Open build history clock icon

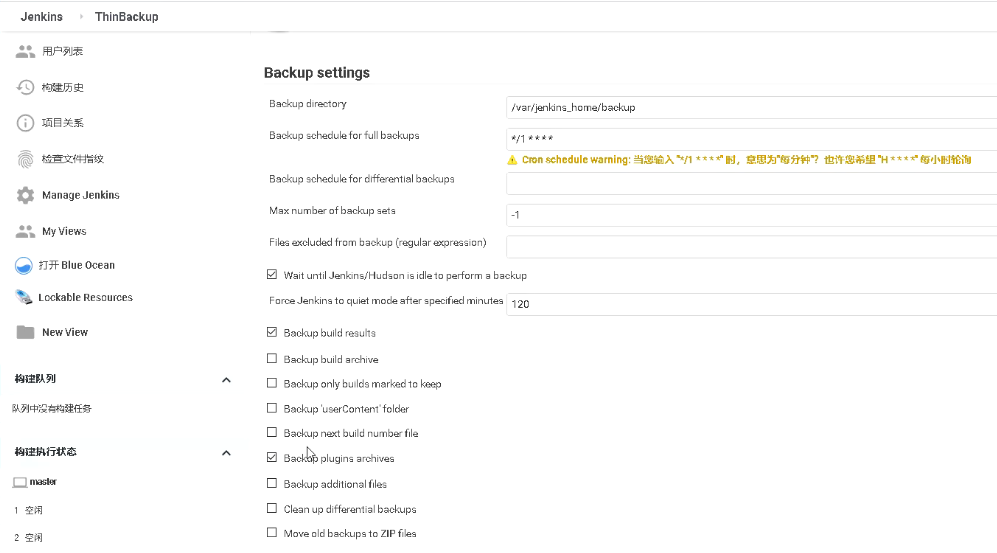click(x=26, y=87)
